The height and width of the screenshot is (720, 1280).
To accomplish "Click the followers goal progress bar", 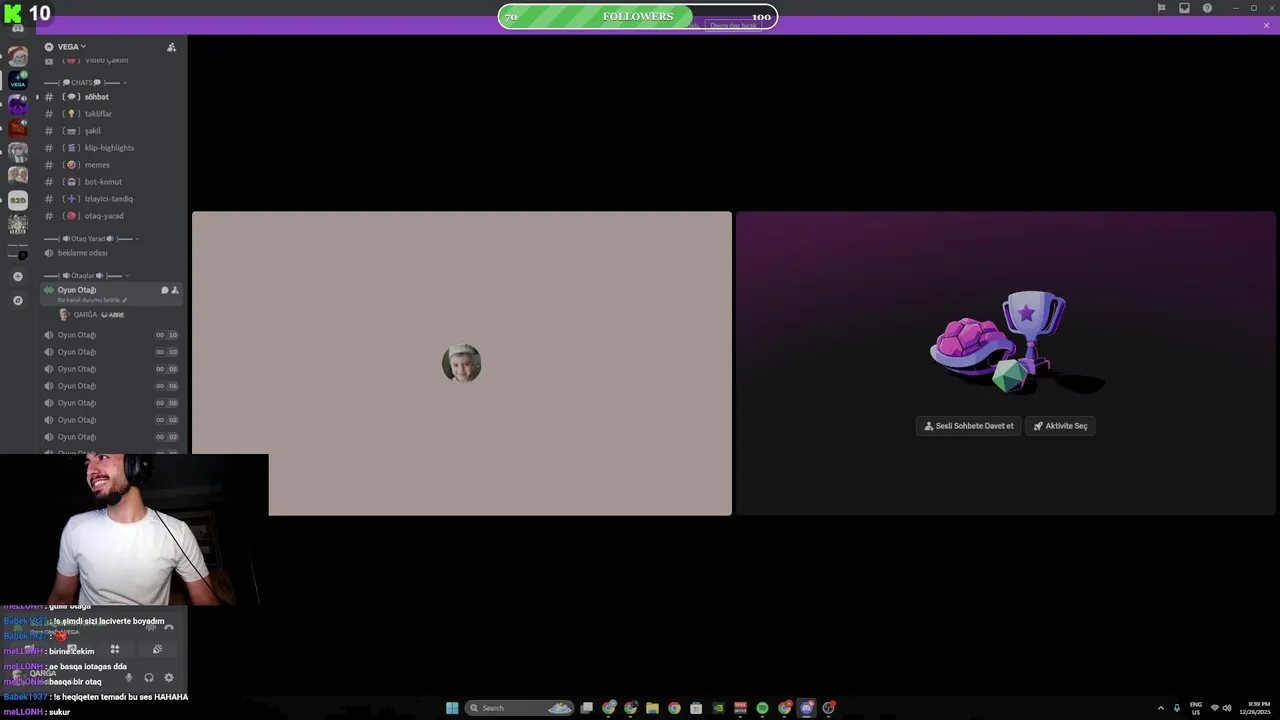I will (638, 16).
